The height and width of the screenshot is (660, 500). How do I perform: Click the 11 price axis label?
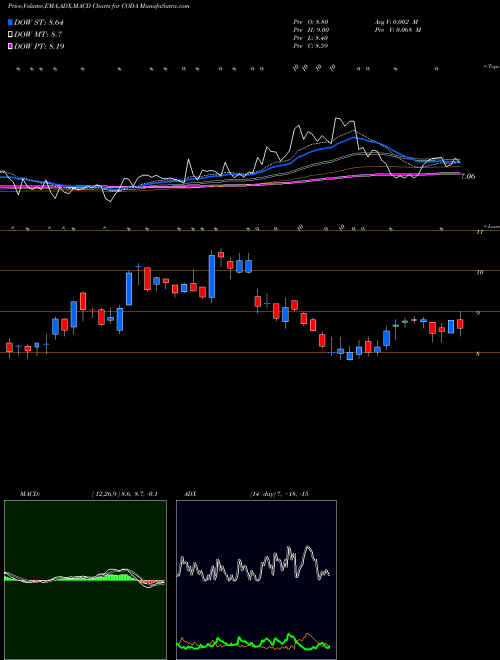coord(479,232)
